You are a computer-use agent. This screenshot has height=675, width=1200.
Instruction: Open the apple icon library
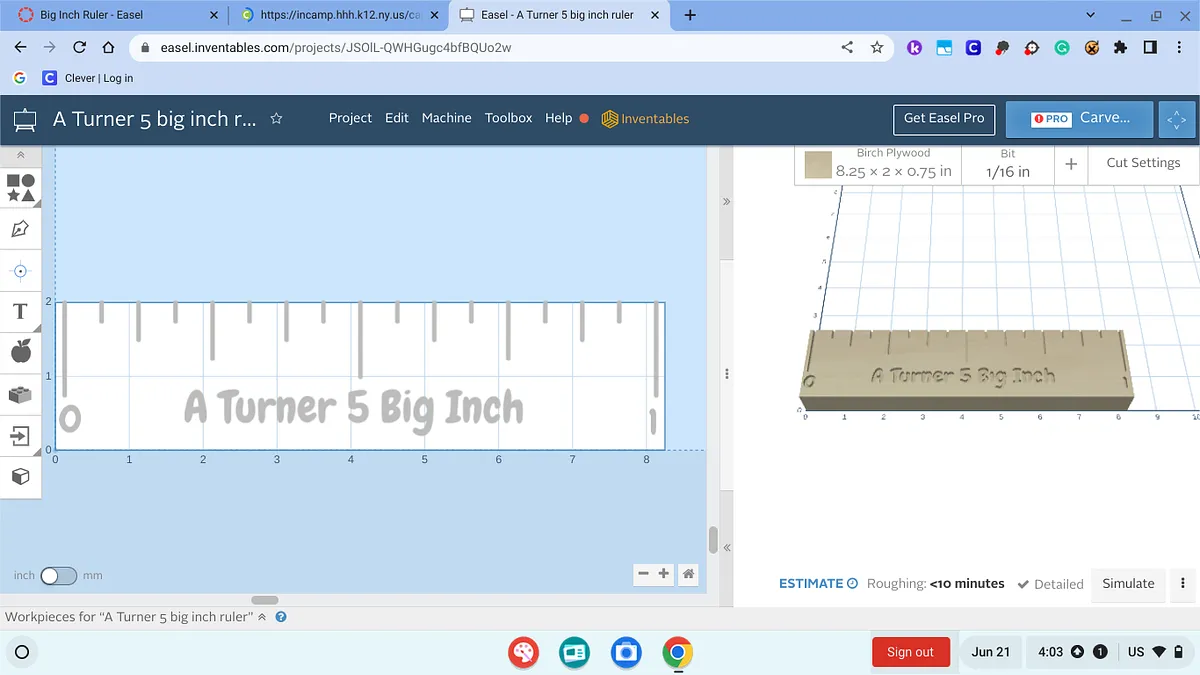[20, 351]
